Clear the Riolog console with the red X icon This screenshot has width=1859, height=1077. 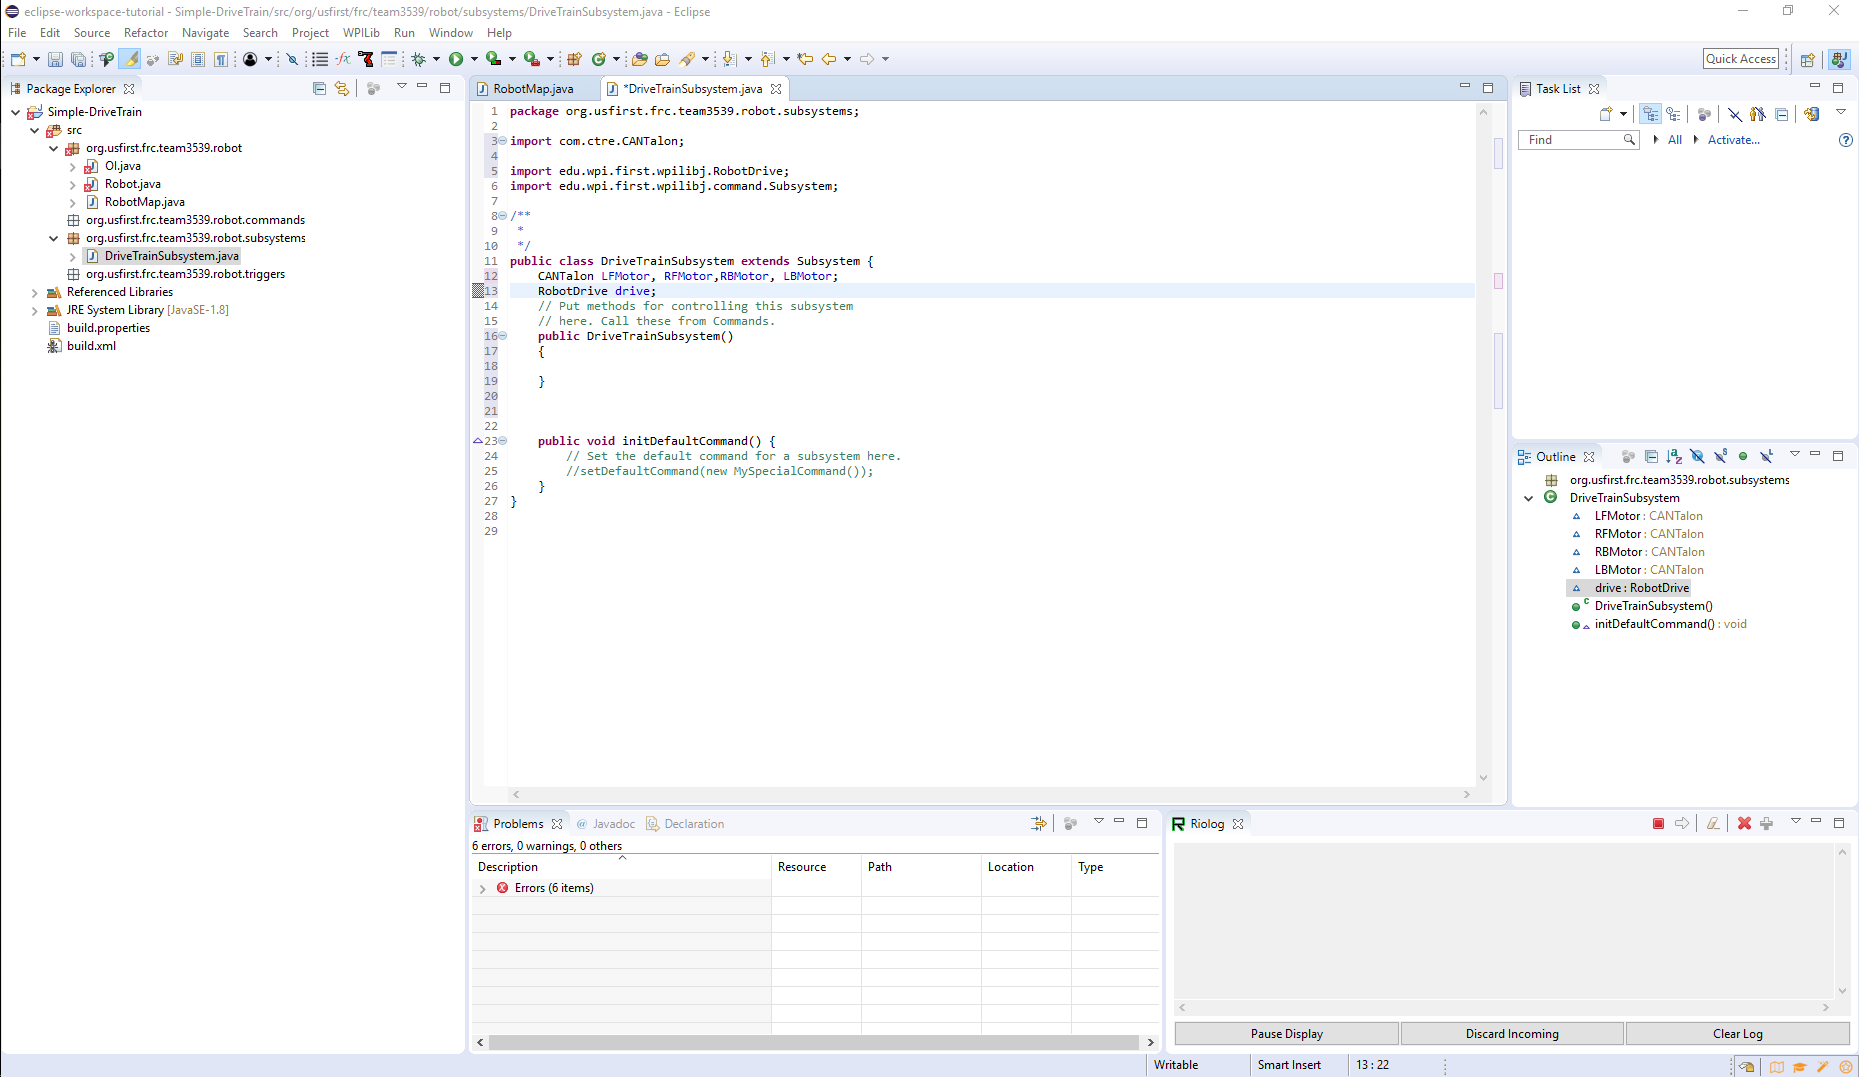(1744, 822)
